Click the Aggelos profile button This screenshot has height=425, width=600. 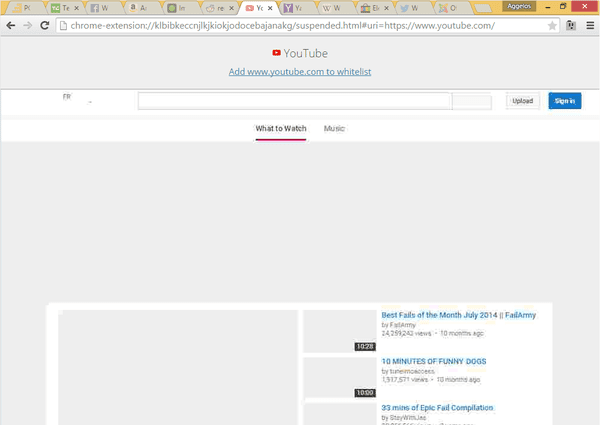click(x=519, y=6)
